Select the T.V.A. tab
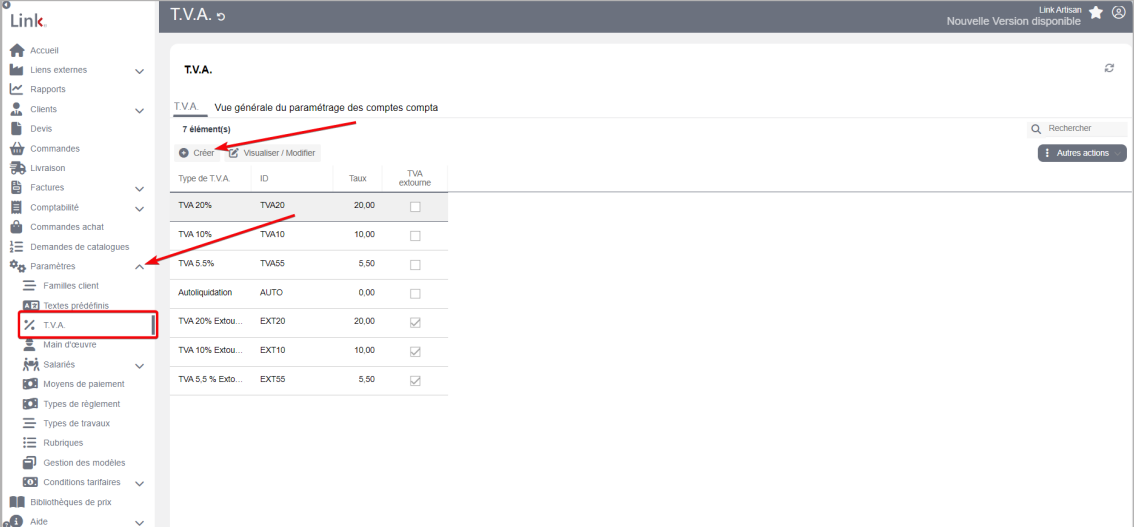The width and height of the screenshot is (1134, 527). tap(187, 106)
